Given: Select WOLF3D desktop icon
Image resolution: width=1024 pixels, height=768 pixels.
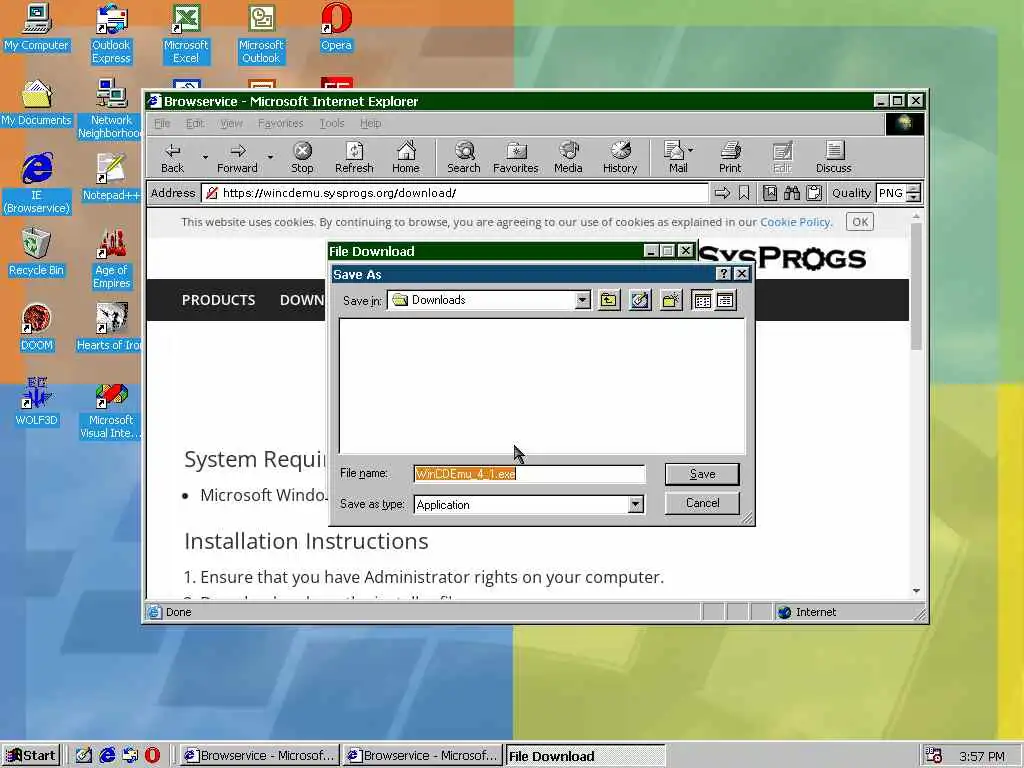Looking at the screenshot, I should coord(36,403).
